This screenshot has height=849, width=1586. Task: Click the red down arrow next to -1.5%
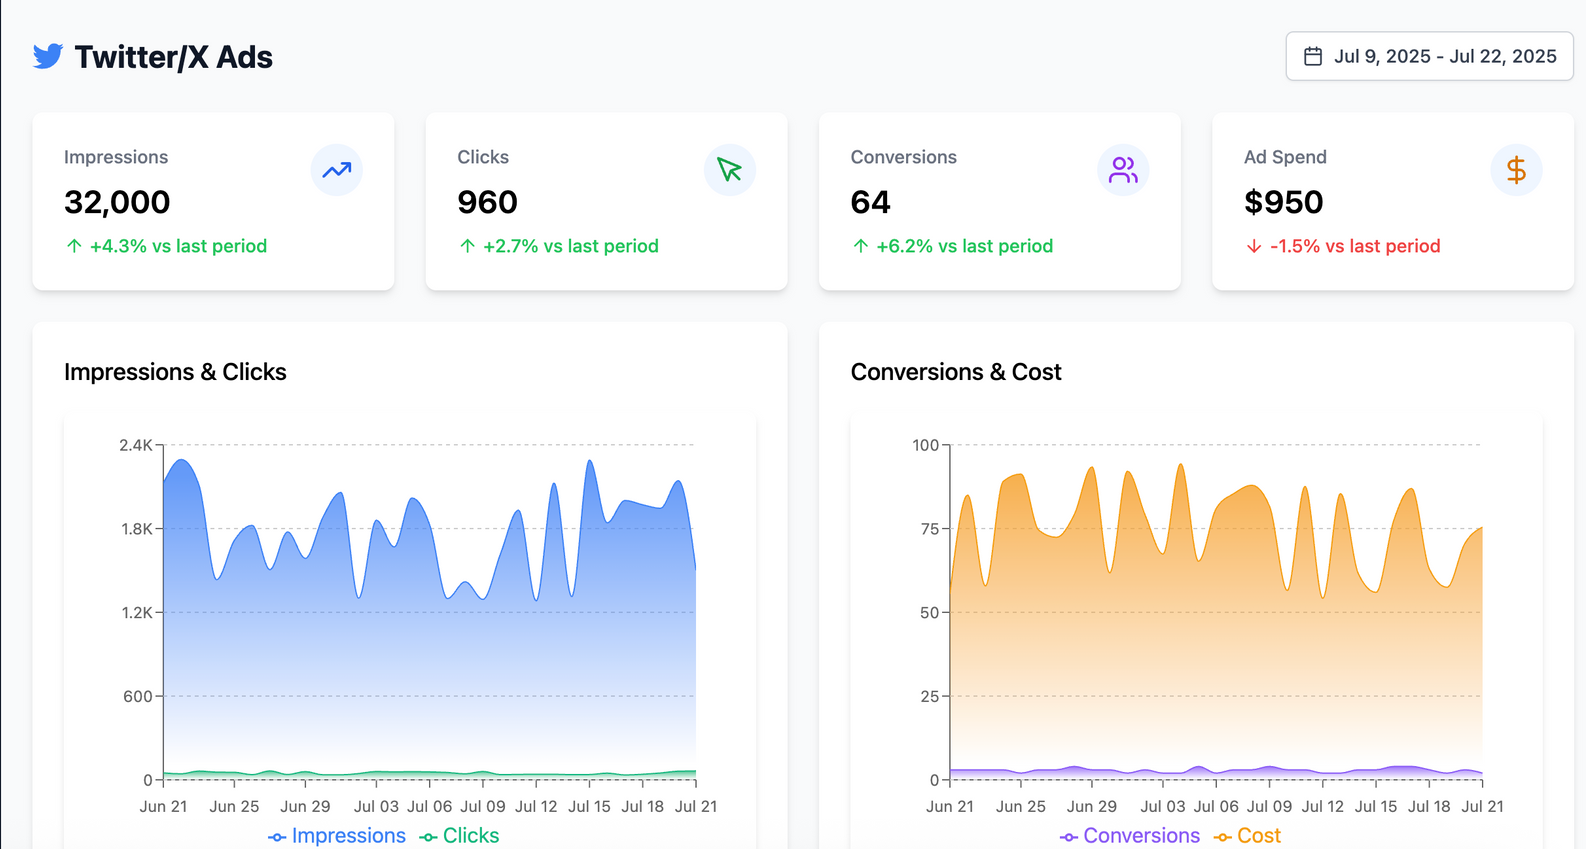point(1254,246)
